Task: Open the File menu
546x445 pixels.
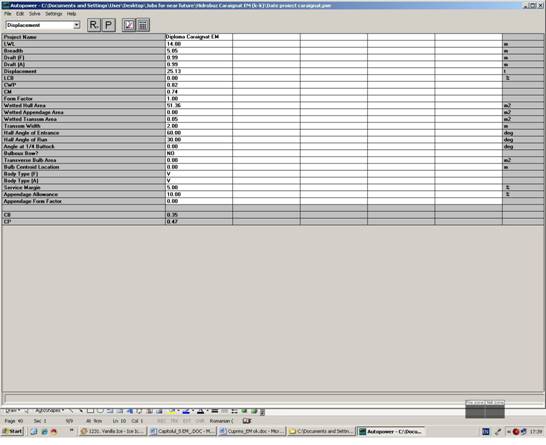Action: pyautogui.click(x=8, y=14)
